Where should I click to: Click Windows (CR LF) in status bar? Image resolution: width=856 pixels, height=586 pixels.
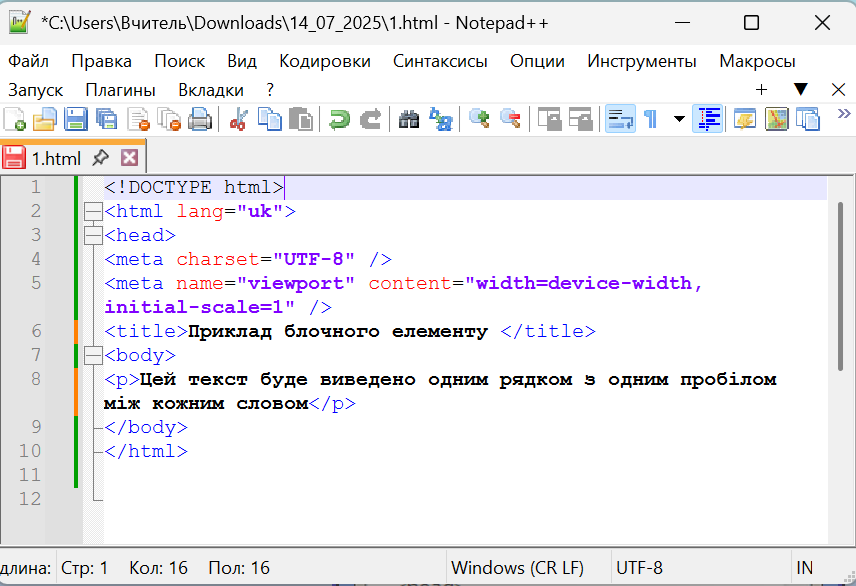click(x=517, y=568)
